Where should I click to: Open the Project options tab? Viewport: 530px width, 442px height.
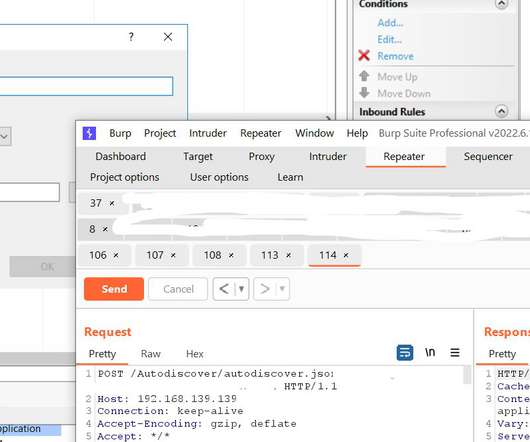tap(124, 177)
